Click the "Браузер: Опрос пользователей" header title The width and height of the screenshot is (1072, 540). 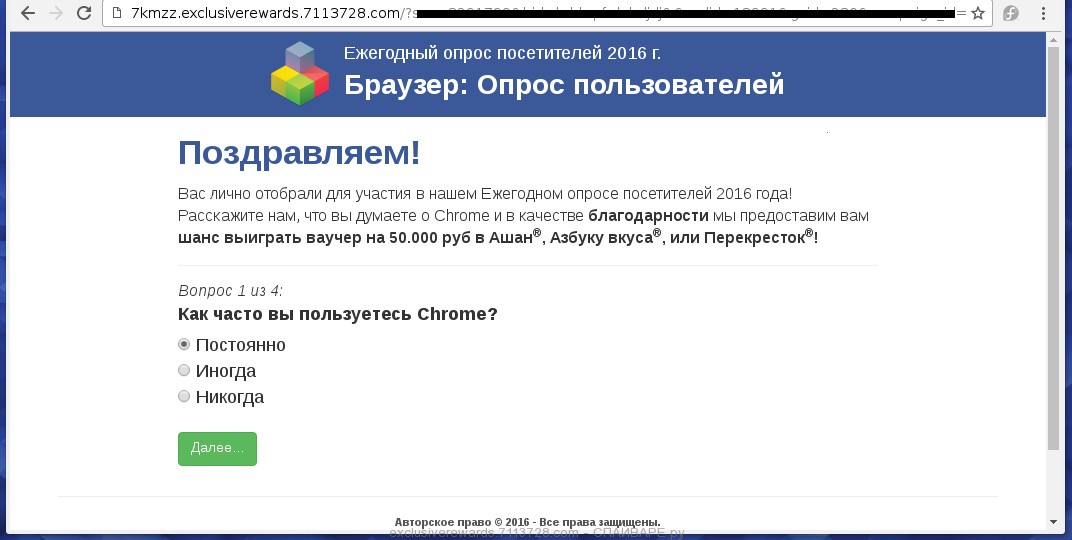[564, 85]
